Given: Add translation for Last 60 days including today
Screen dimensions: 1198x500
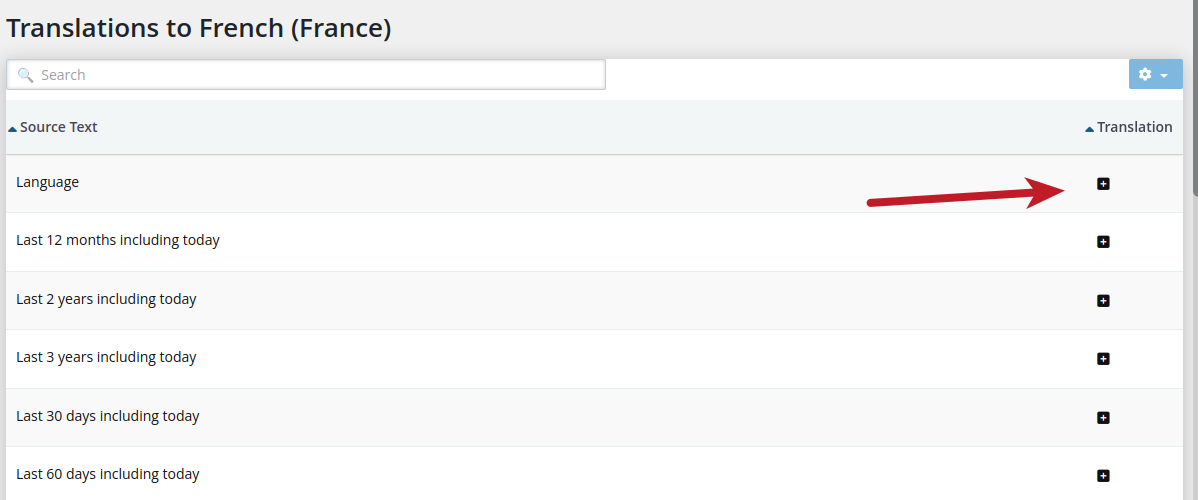Looking at the screenshot, I should tap(1103, 476).
